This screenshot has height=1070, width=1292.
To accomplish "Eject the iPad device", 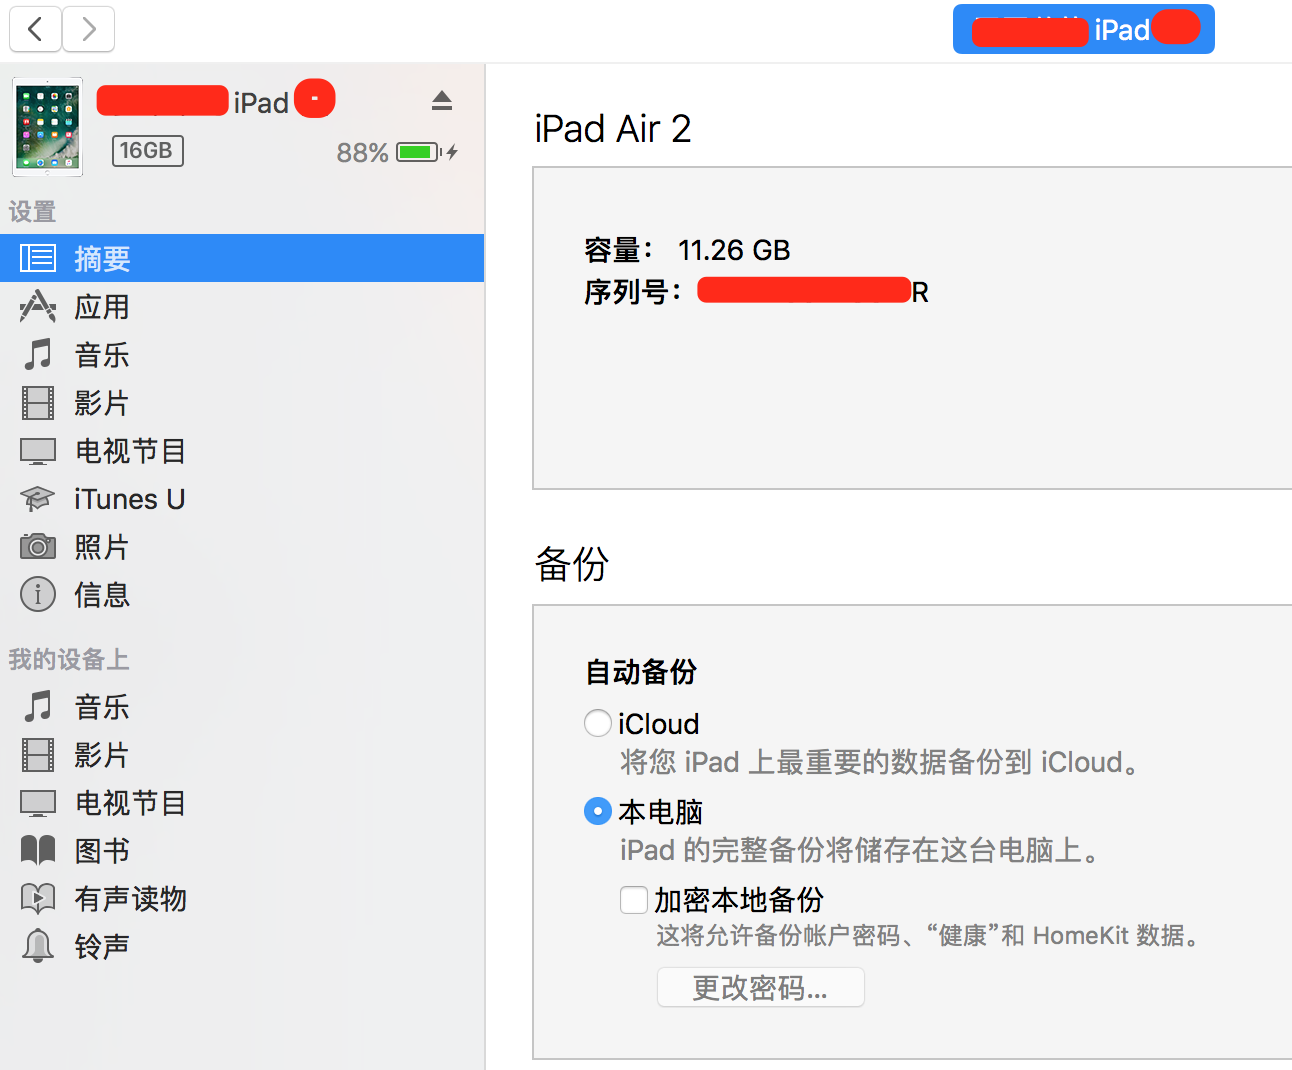I will pos(442,101).
